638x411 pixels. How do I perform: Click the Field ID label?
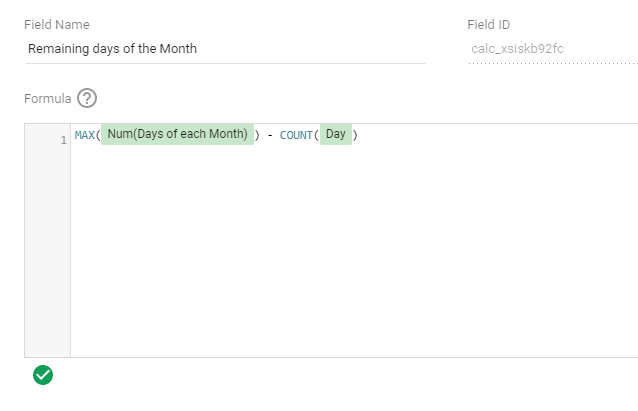489,23
